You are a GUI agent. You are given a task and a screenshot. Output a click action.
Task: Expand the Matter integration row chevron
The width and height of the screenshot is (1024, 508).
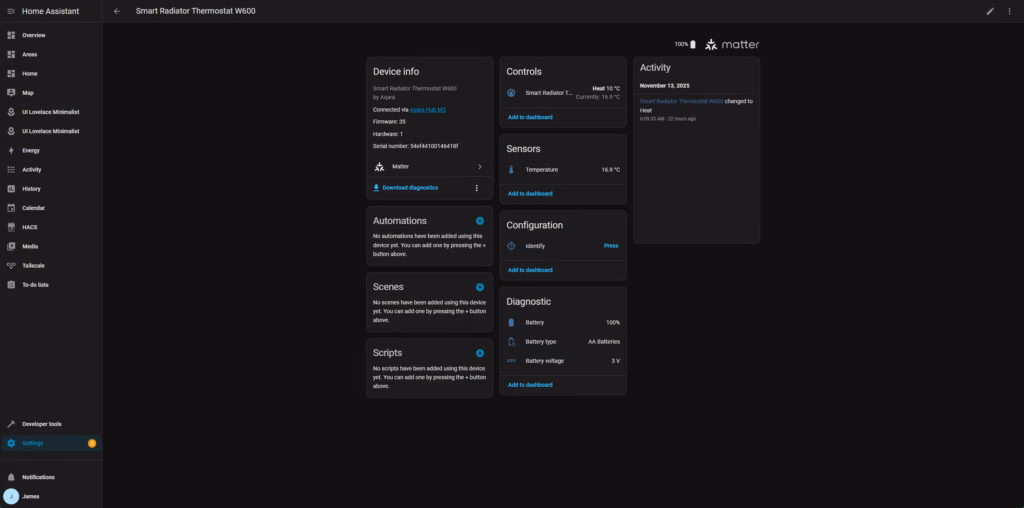point(480,167)
